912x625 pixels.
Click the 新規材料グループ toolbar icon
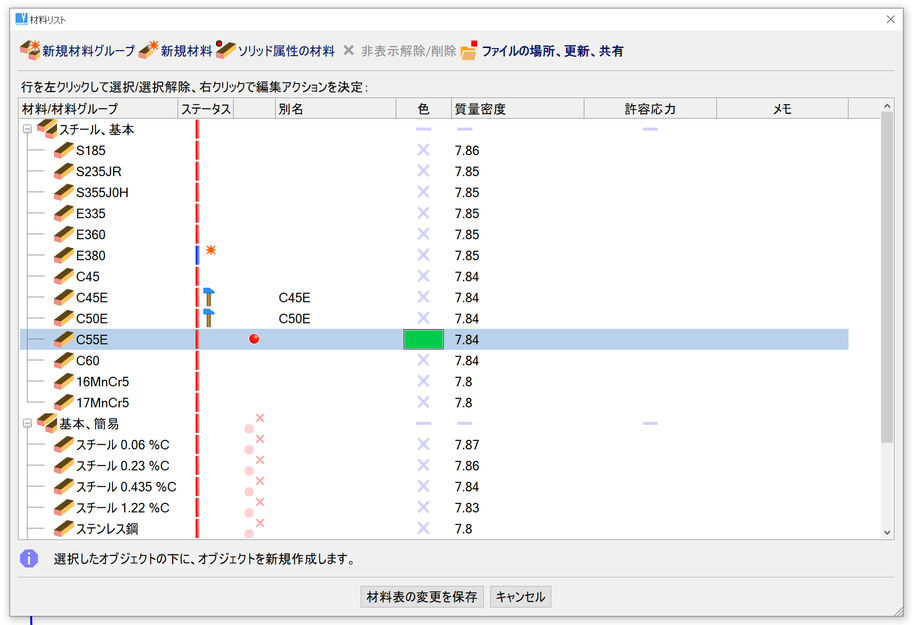(29, 50)
